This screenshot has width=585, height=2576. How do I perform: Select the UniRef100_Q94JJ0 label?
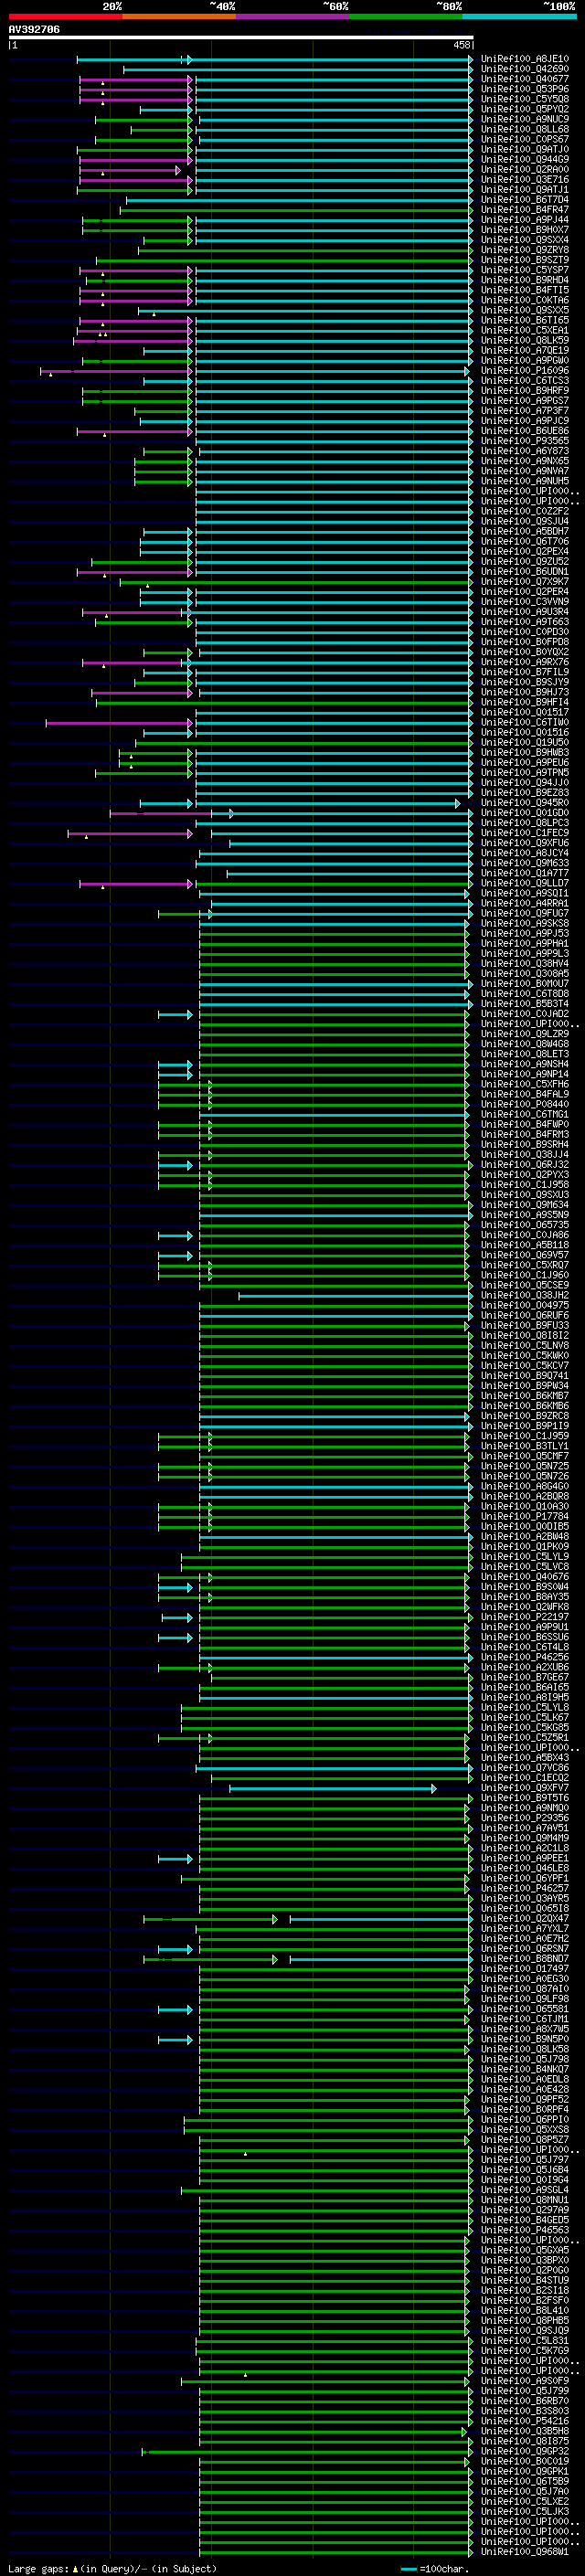coord(524,783)
